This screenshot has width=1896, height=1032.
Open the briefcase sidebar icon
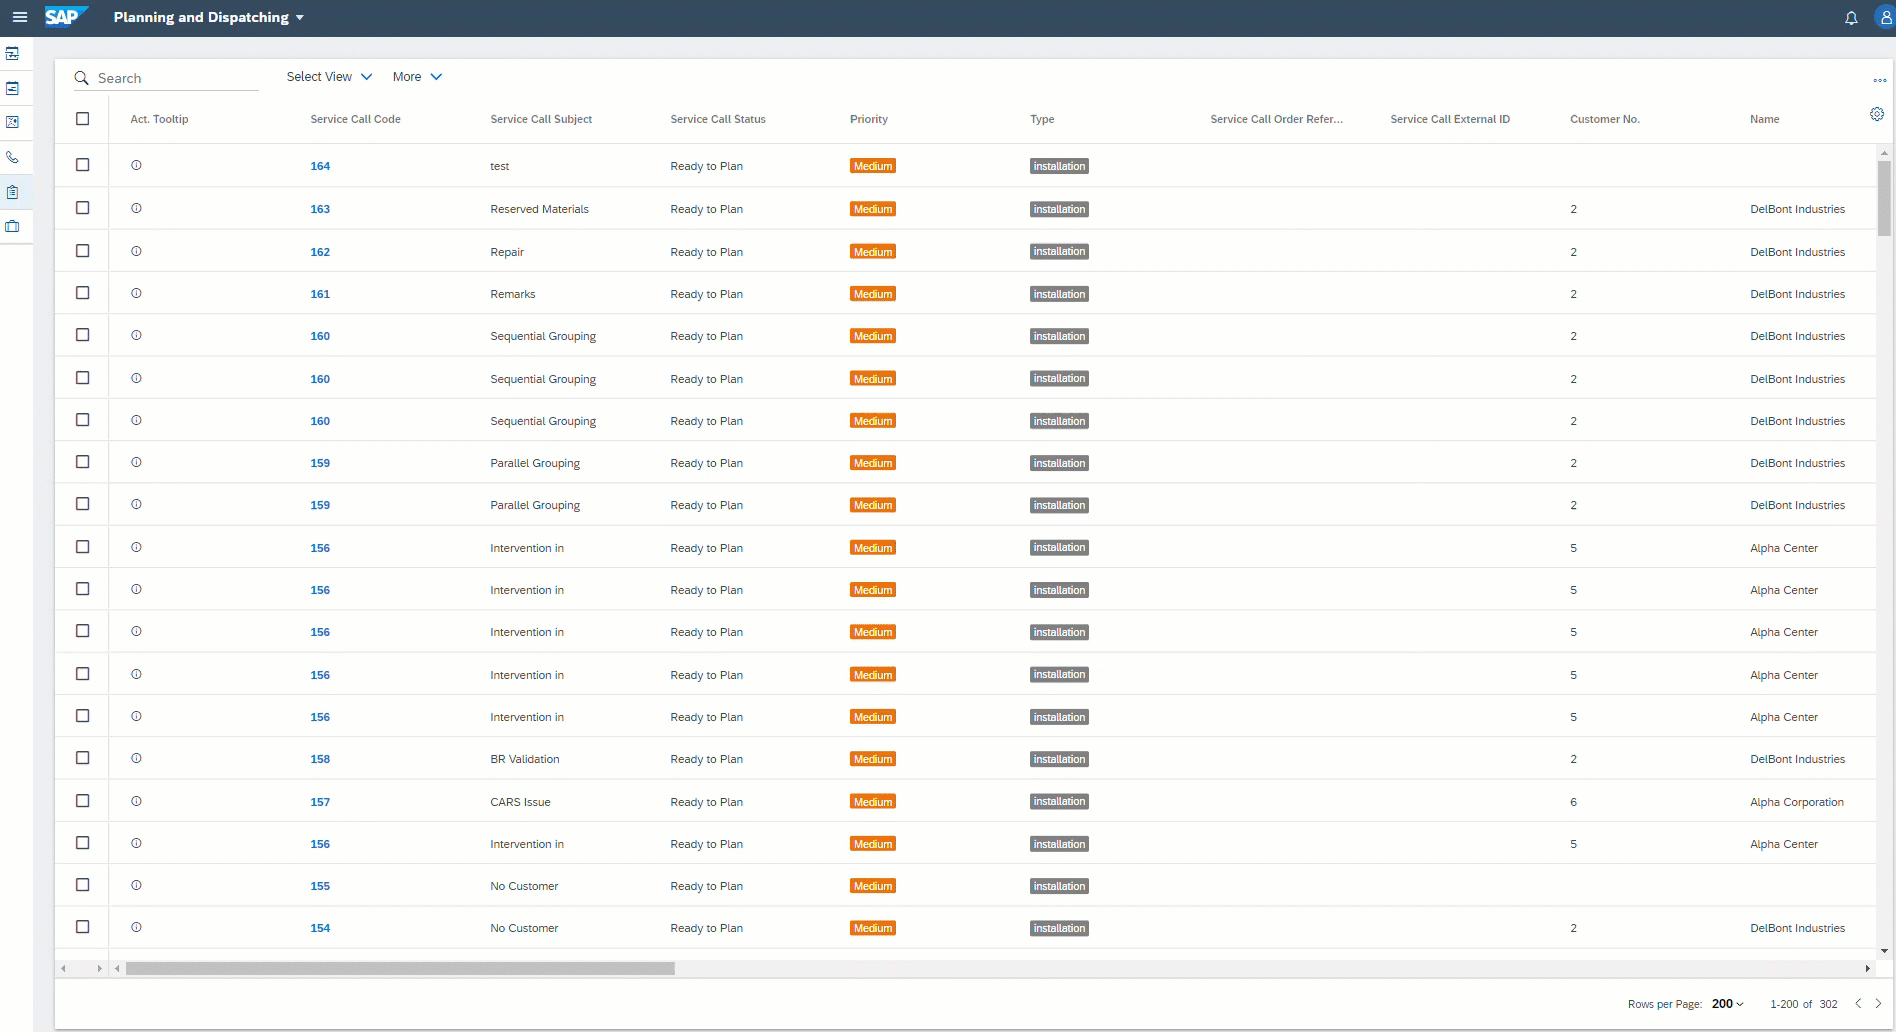[x=13, y=226]
